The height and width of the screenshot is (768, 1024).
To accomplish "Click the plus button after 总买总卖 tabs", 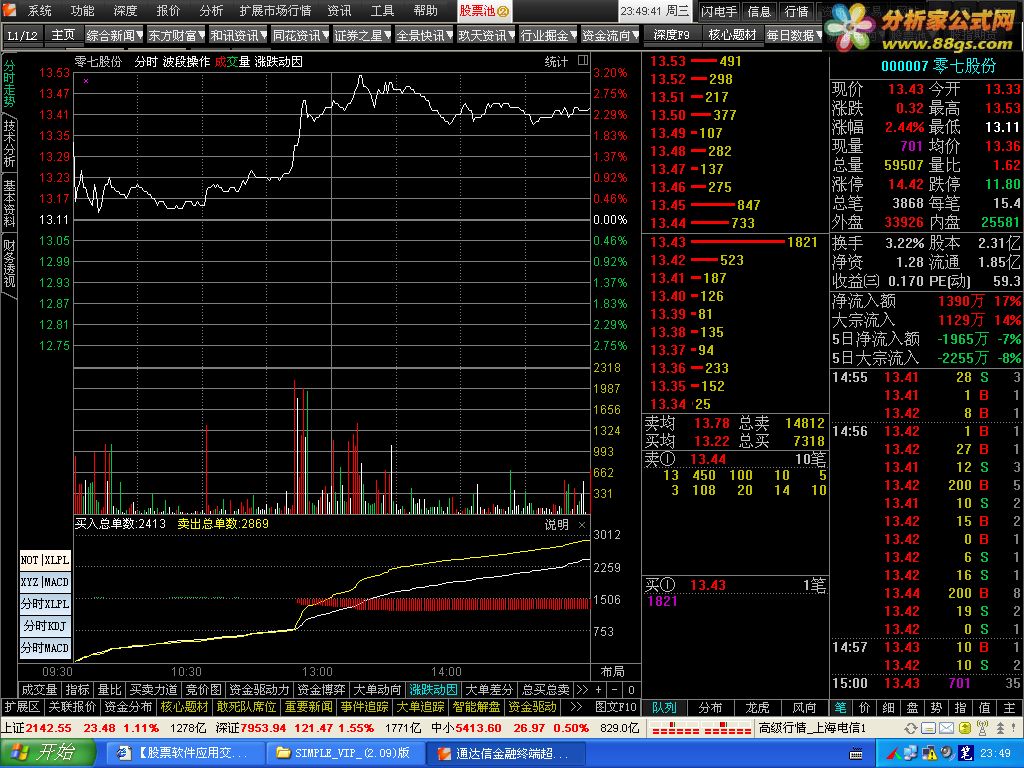I will point(598,690).
